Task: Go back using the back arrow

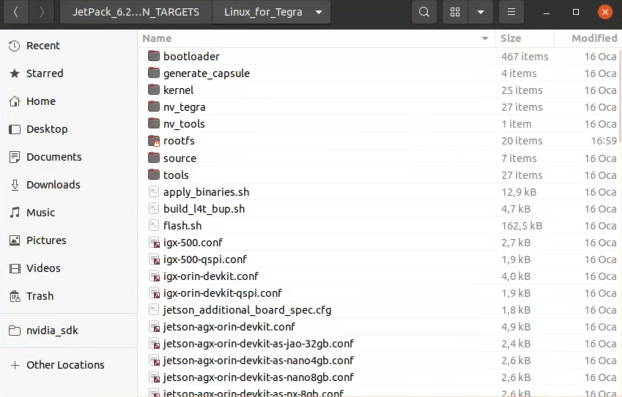Action: tap(16, 12)
